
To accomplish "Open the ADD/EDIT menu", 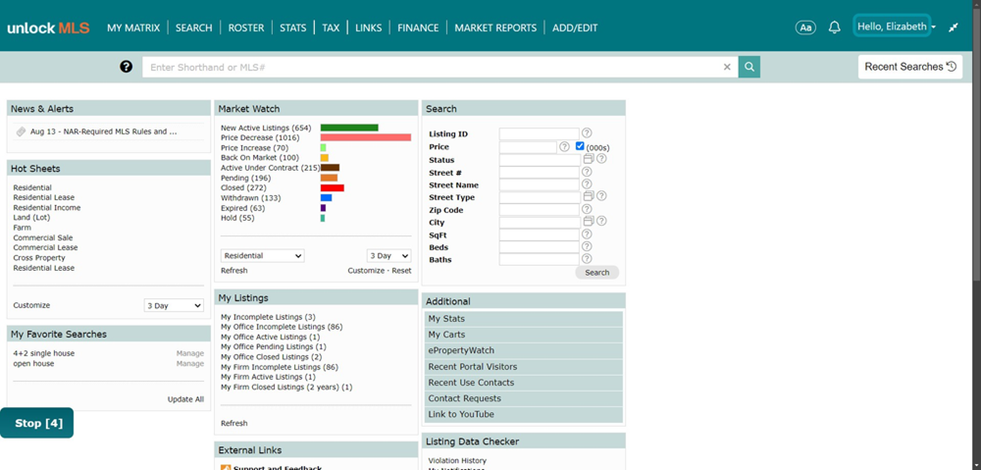I will pyautogui.click(x=575, y=28).
